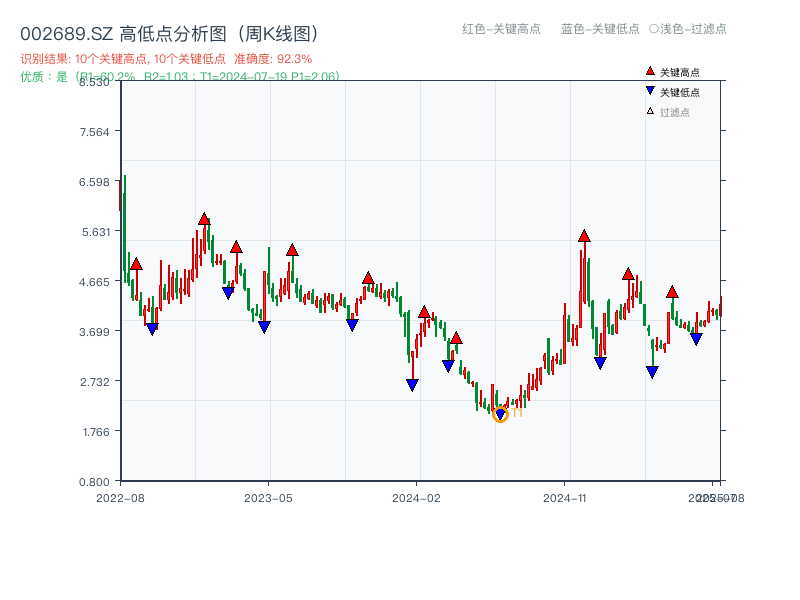Click the third red high triangle from the left

click(236, 247)
